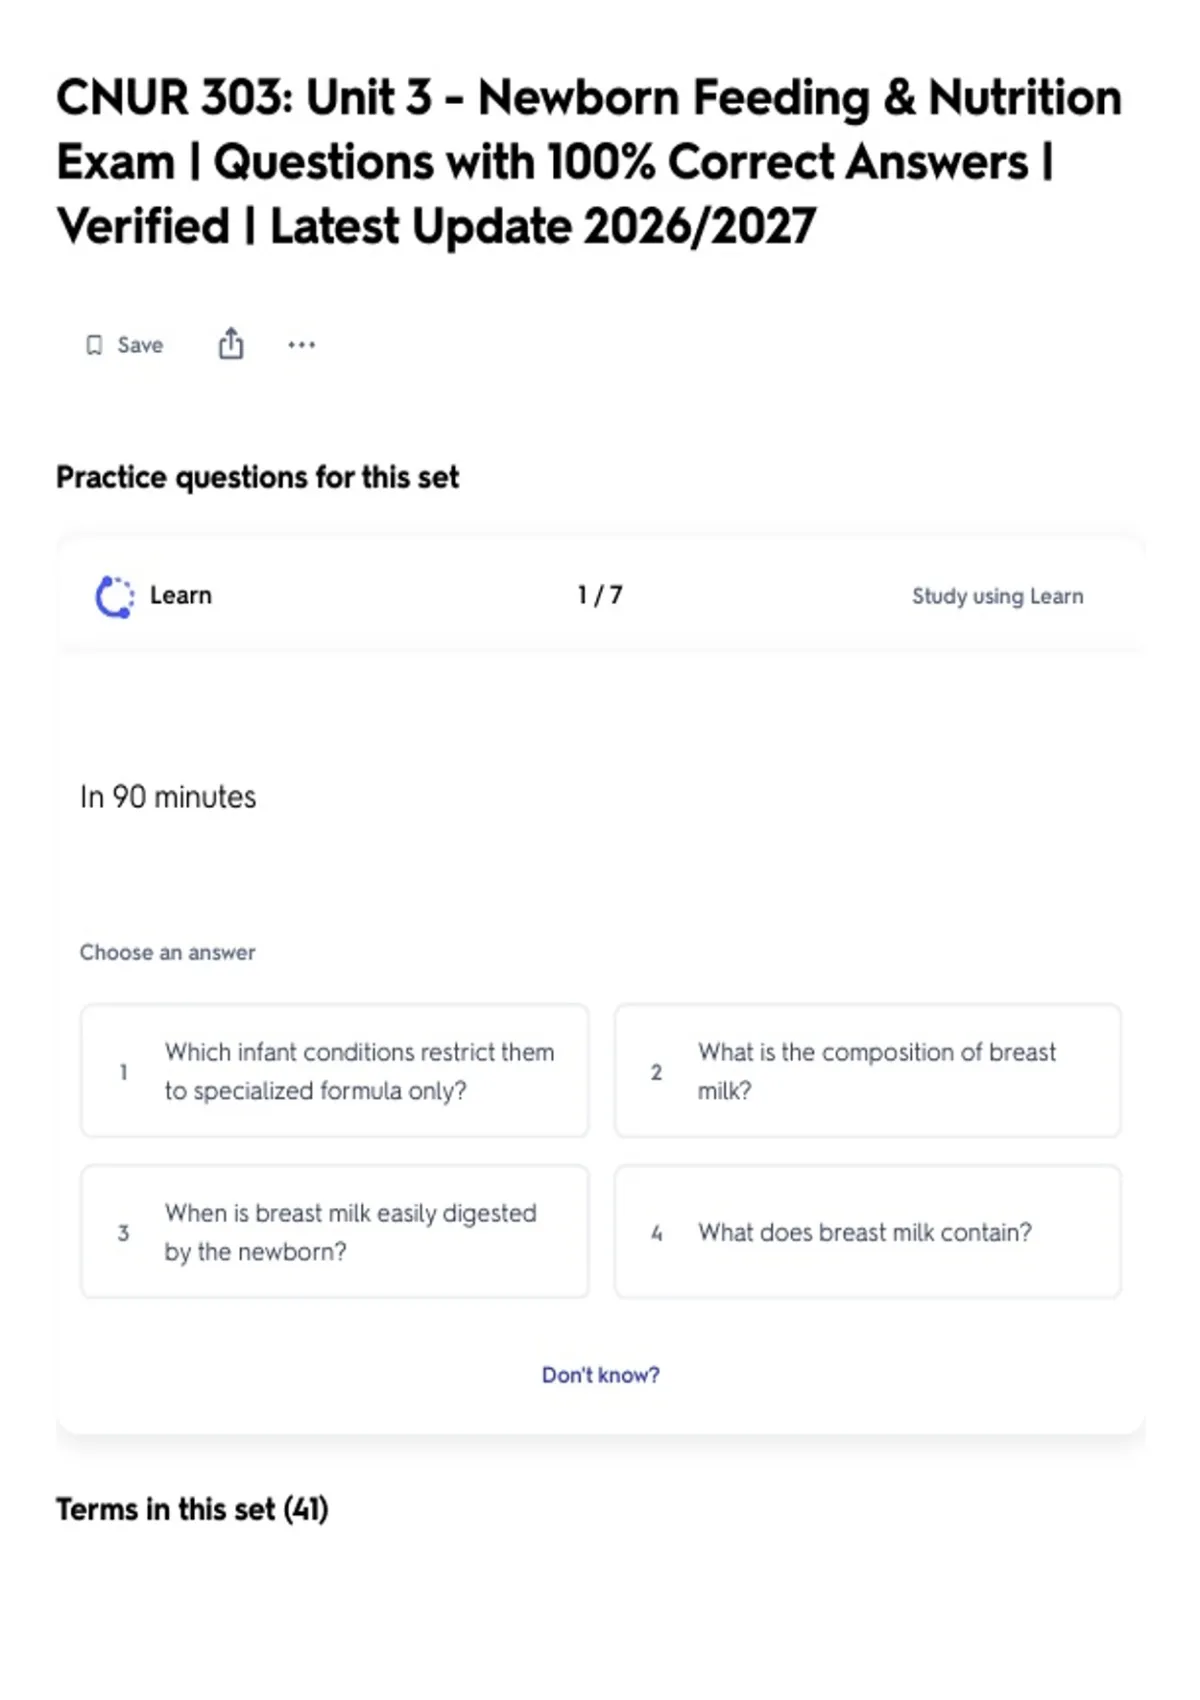Image resolution: width=1200 pixels, height=1700 pixels.
Task: Choose answer 3 about easily digested milk
Action: coord(335,1232)
